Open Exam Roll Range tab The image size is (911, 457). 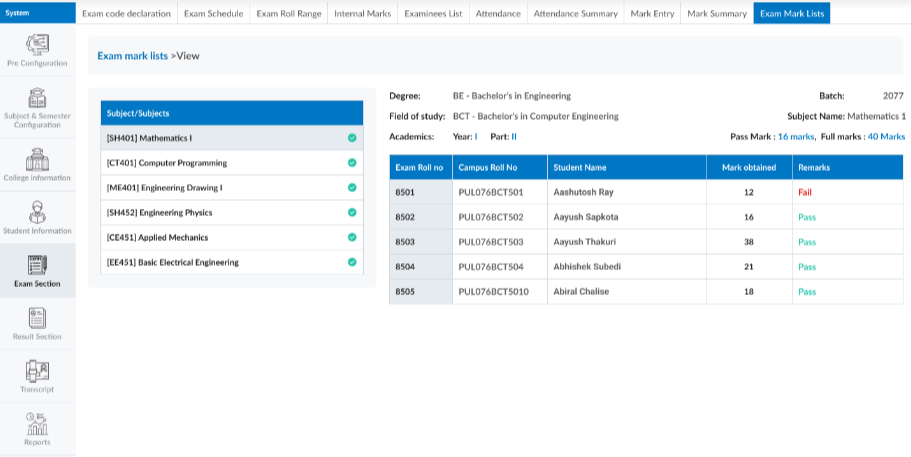click(289, 13)
